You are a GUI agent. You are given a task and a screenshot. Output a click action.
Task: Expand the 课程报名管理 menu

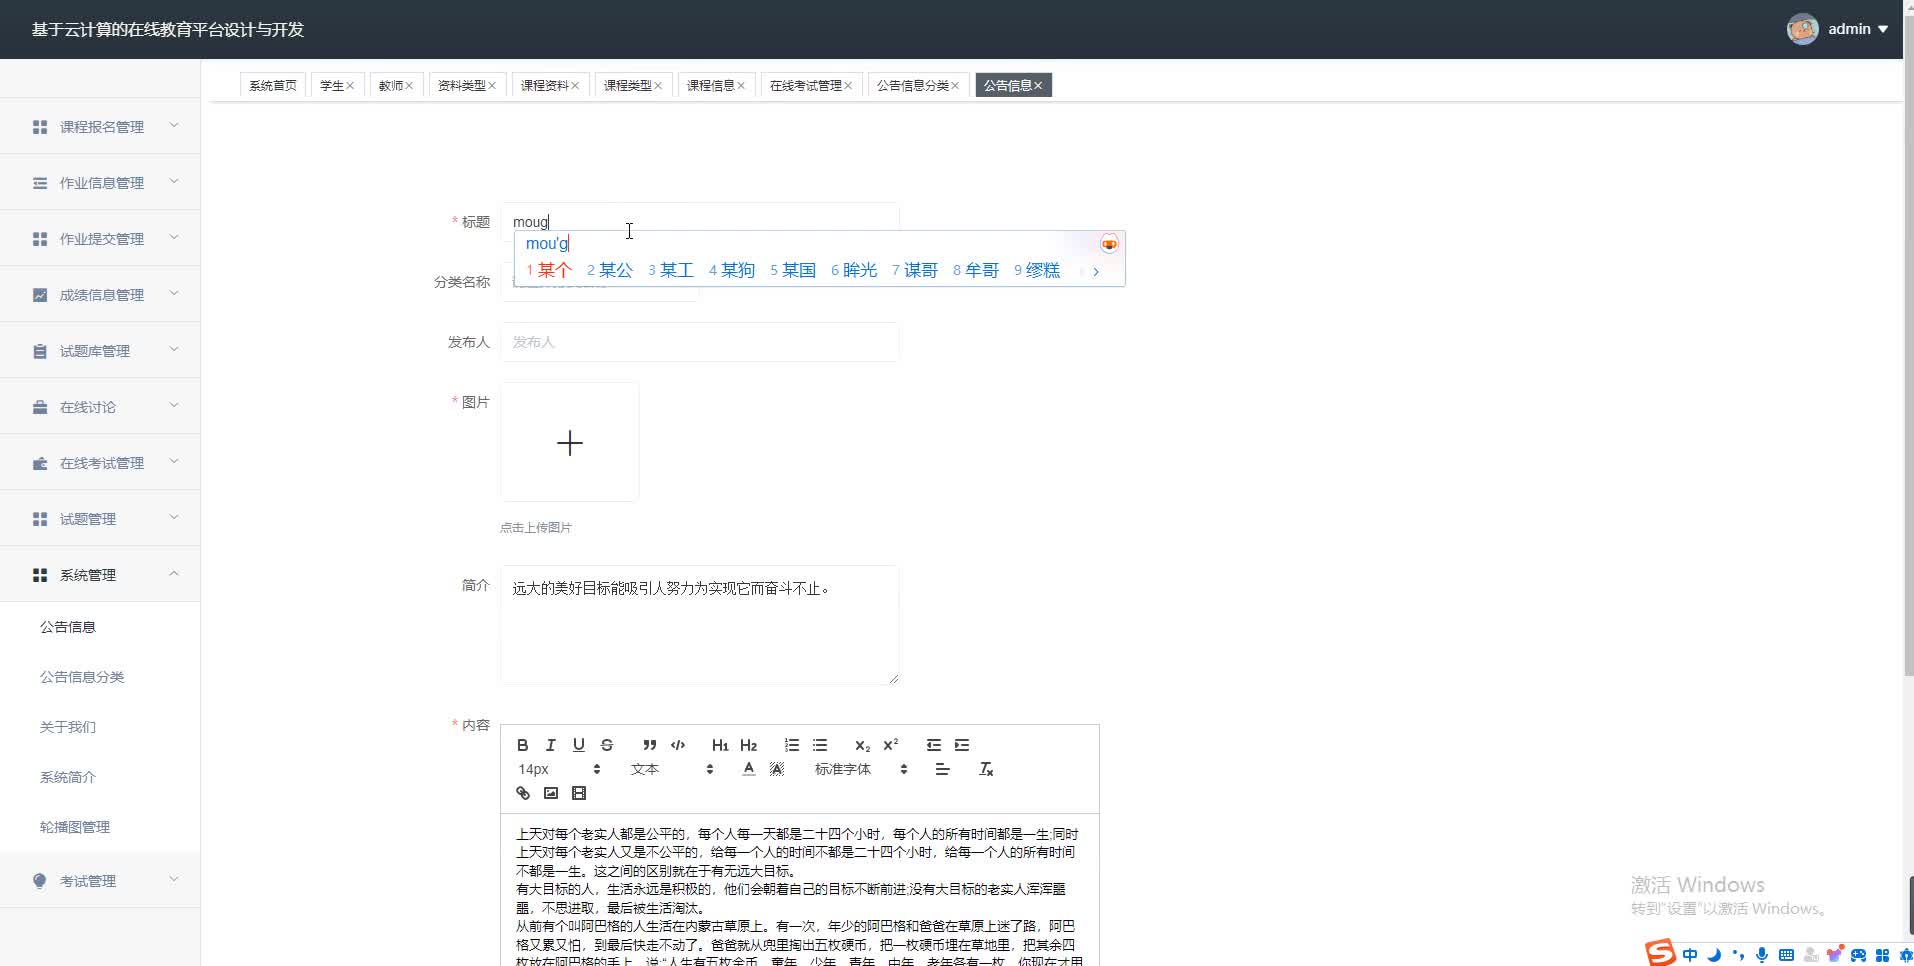coord(100,127)
